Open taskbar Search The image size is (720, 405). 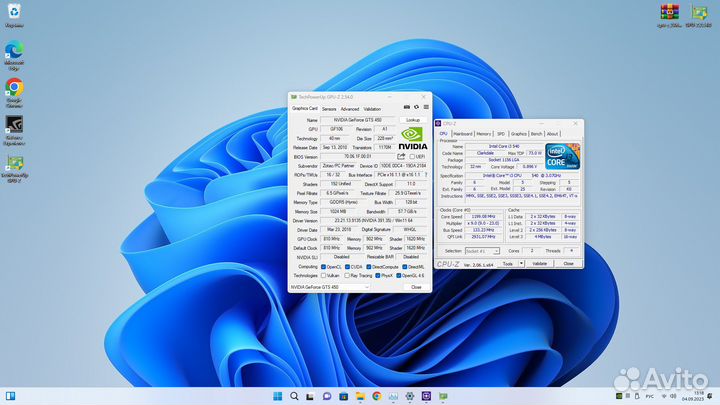[x=294, y=396]
